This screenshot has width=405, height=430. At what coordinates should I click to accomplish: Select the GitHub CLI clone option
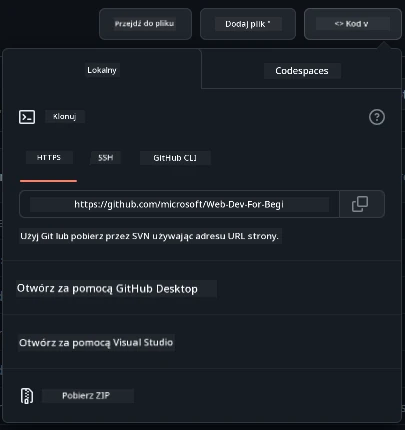175,158
